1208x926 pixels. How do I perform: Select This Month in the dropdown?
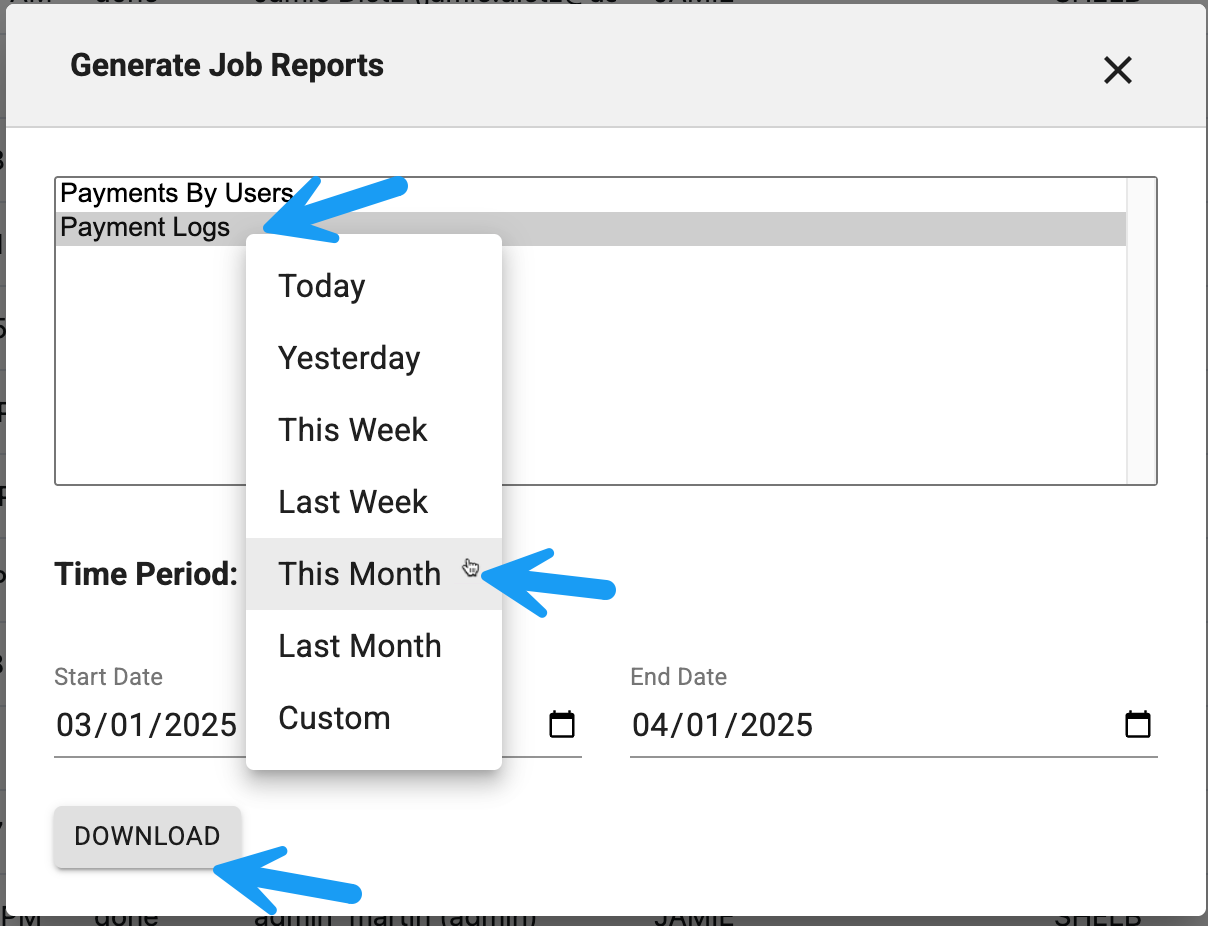[359, 574]
